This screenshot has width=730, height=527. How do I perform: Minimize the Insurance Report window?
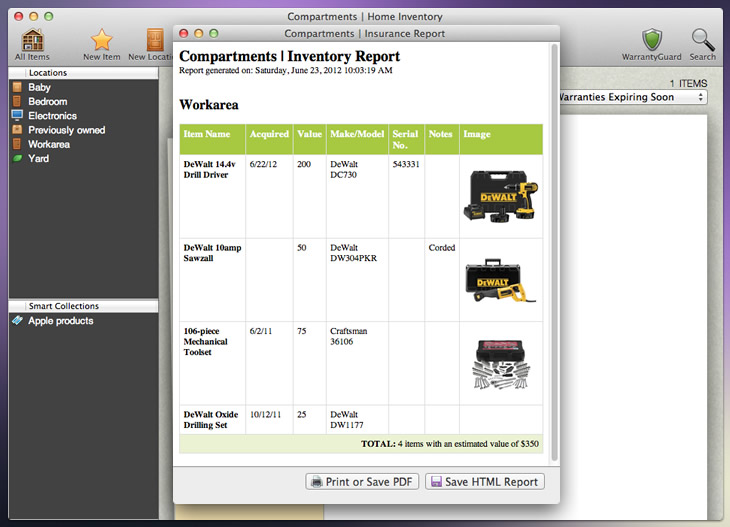pyautogui.click(x=198, y=34)
